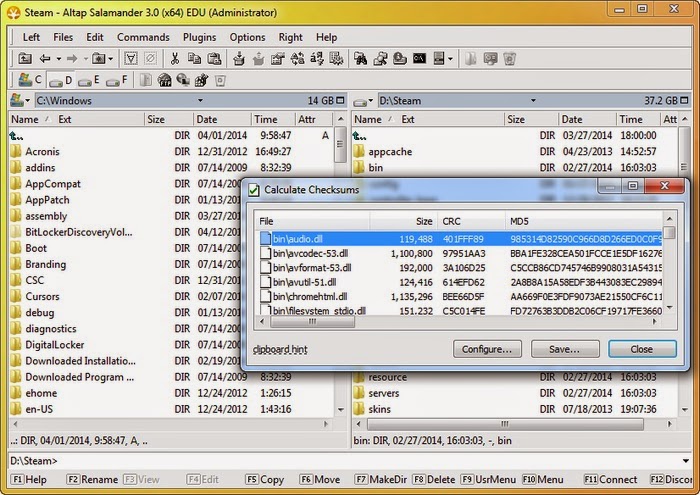Click the Paste clipboard icon
The image size is (700, 495).
[x=214, y=58]
